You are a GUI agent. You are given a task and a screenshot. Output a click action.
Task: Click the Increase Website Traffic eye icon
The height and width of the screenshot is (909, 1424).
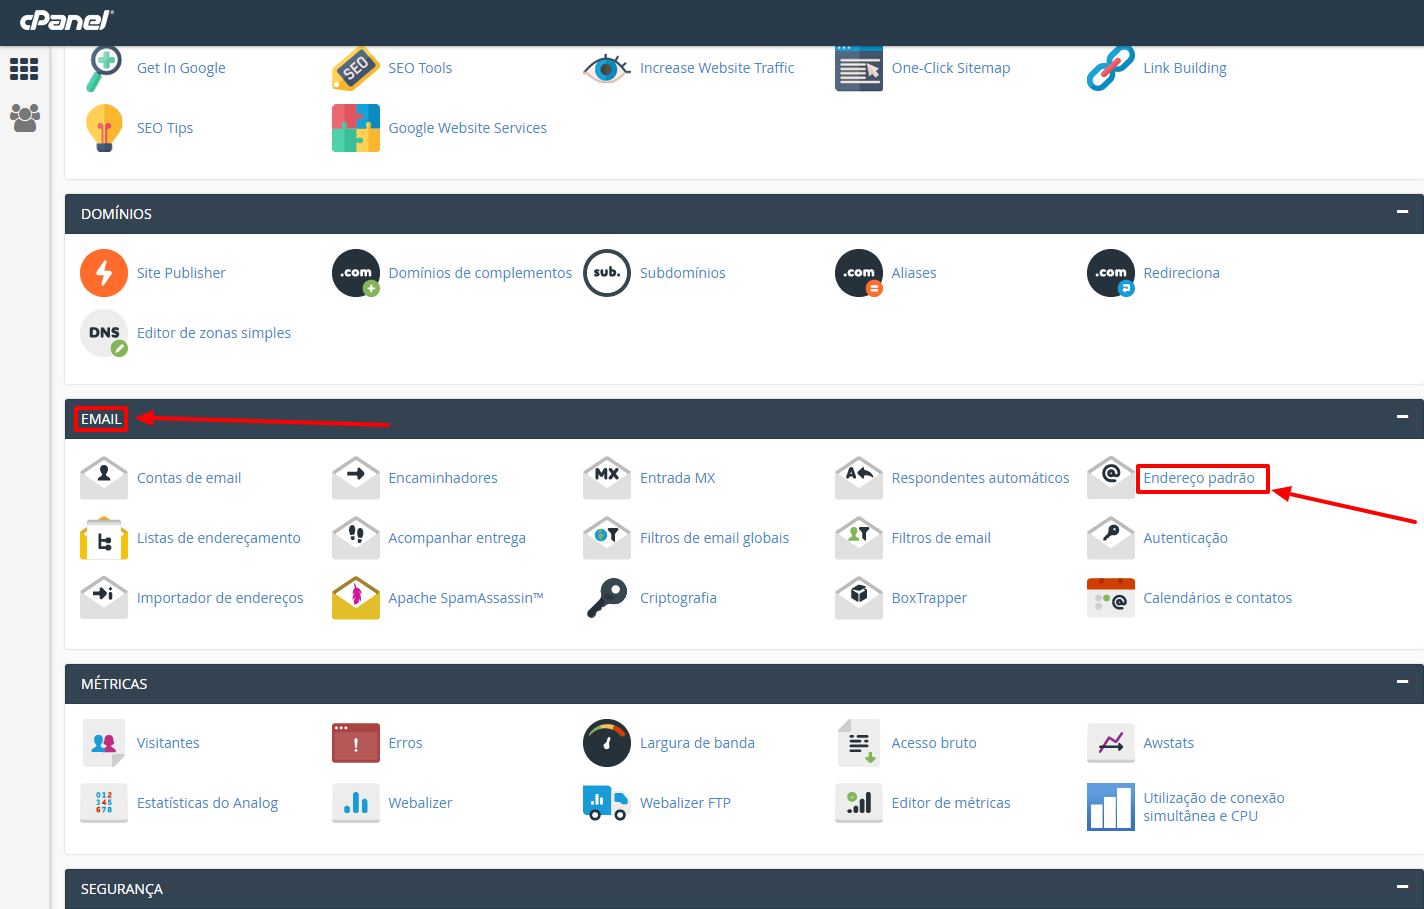tap(607, 68)
